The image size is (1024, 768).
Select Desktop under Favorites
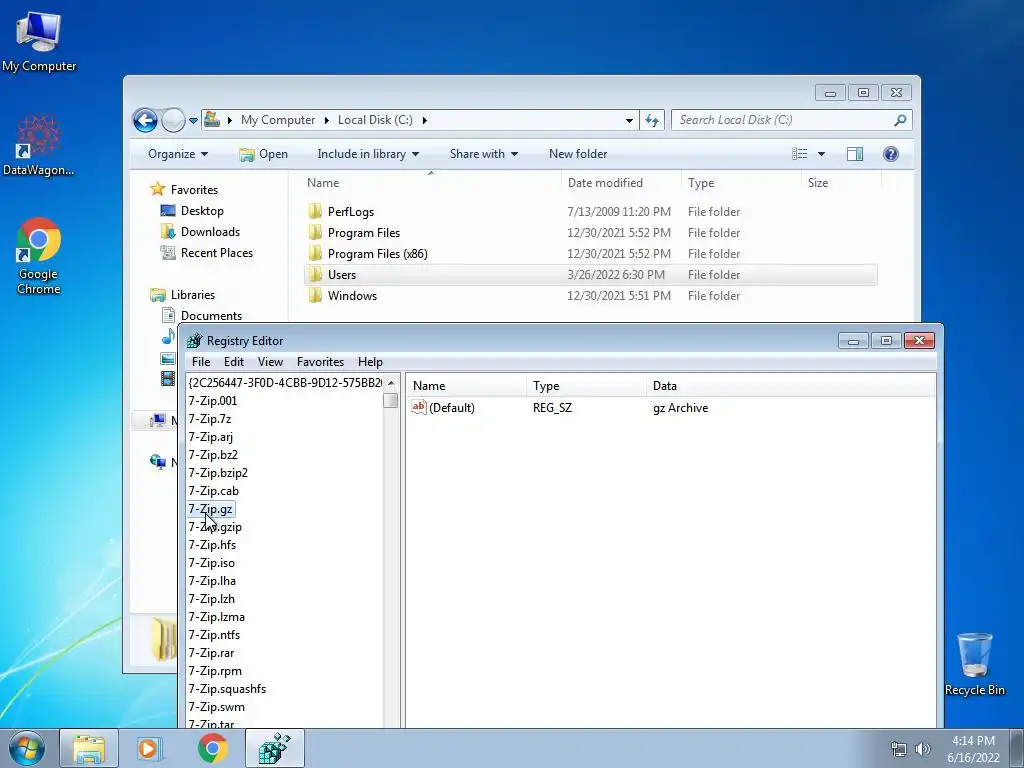tap(202, 211)
